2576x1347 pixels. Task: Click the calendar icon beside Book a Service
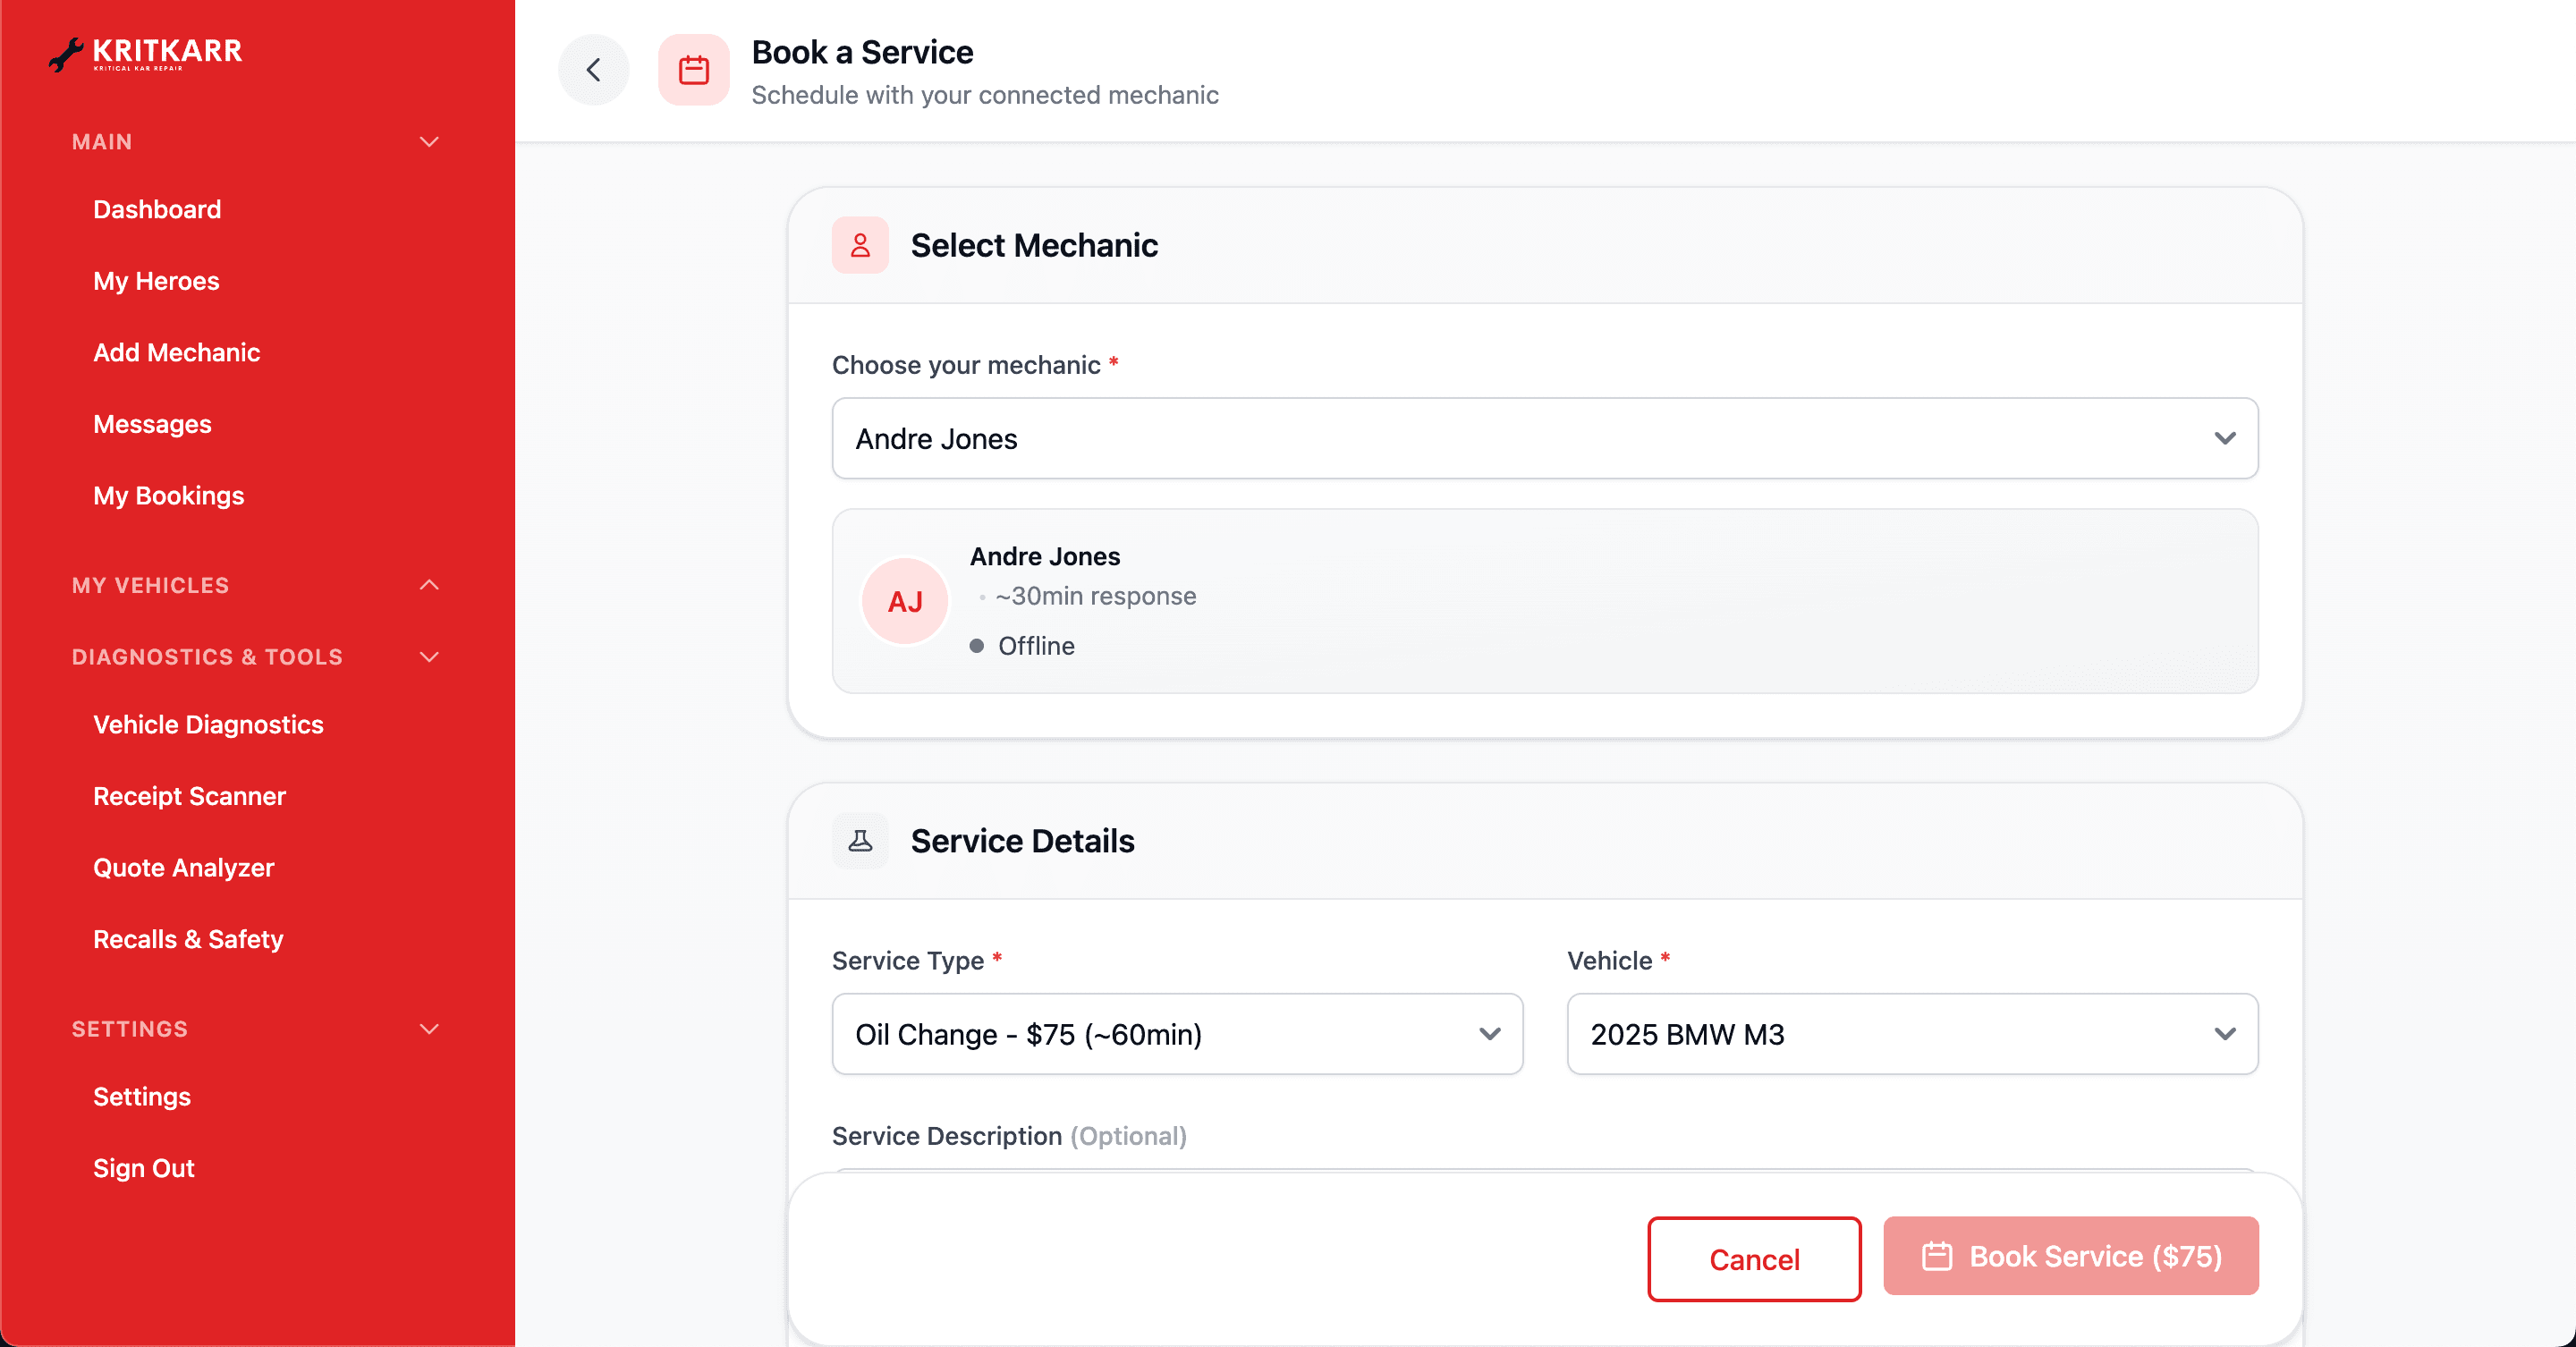[694, 69]
